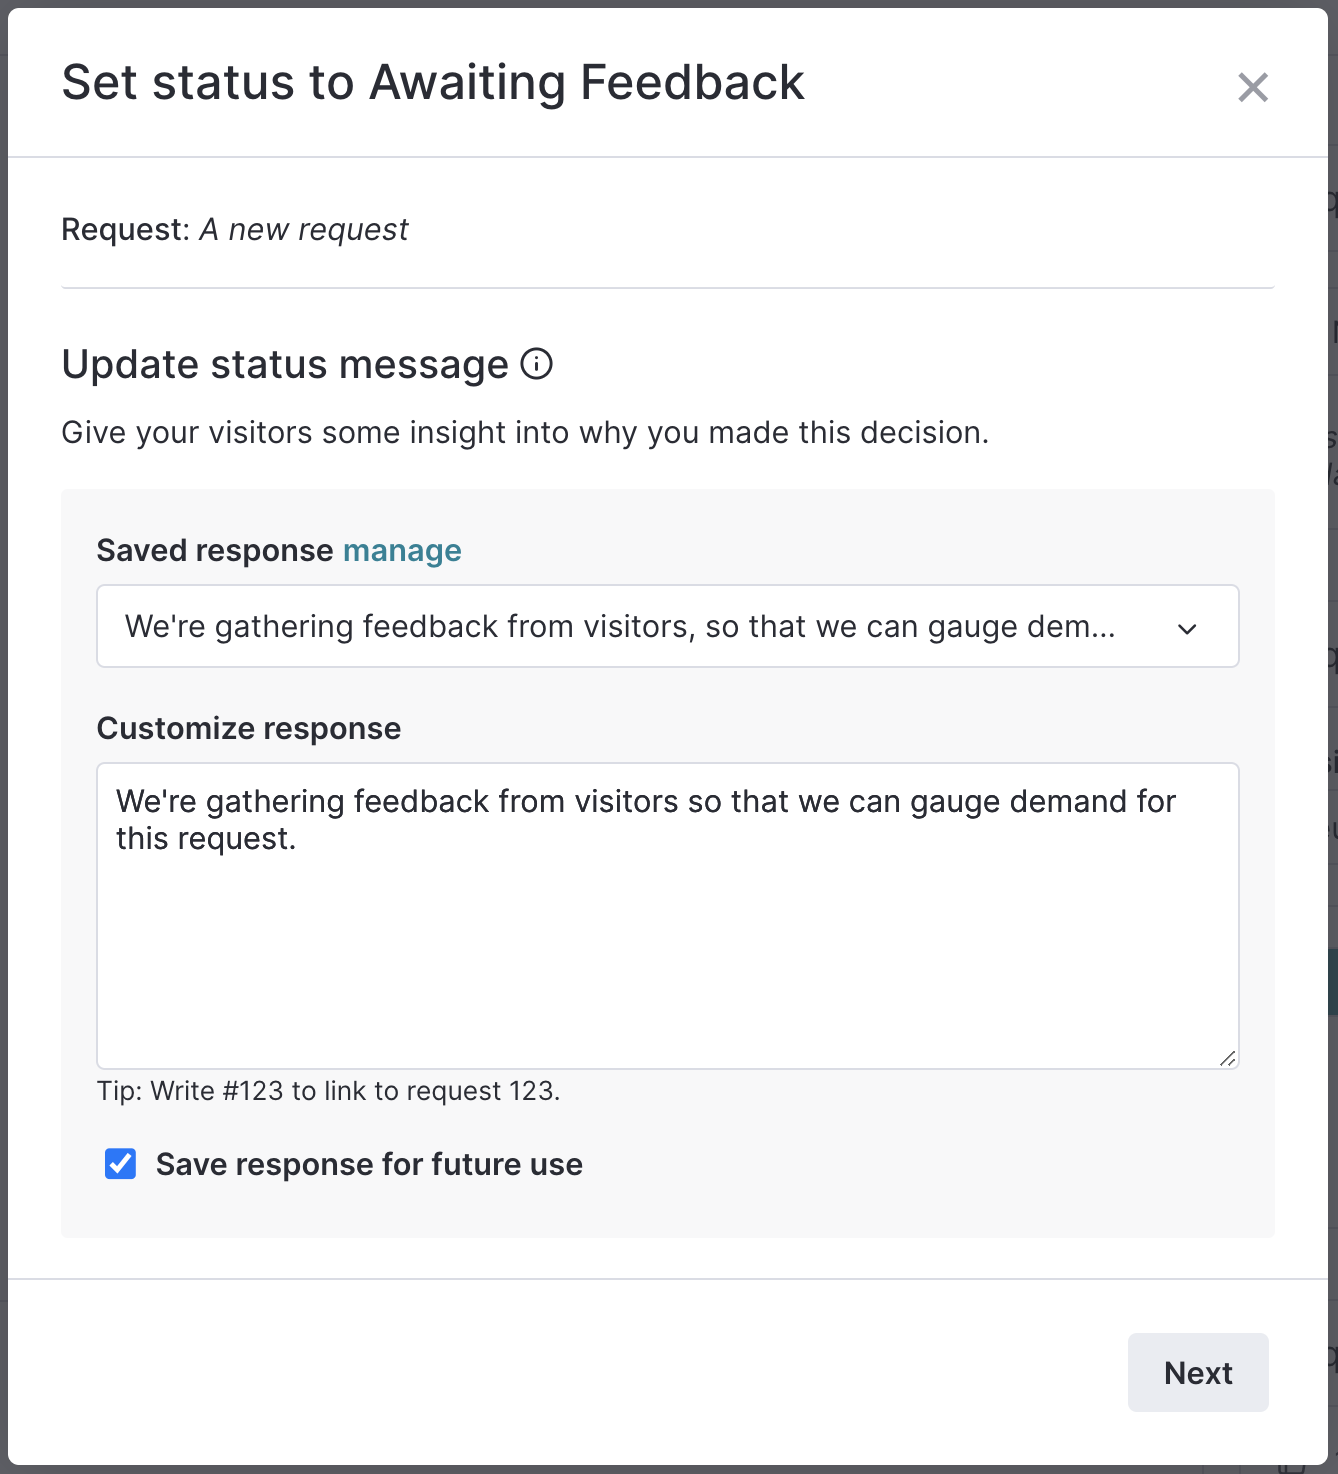Click the 'Set status to Awaiting Feedback' title
Viewport: 1338px width, 1474px height.
tap(433, 83)
